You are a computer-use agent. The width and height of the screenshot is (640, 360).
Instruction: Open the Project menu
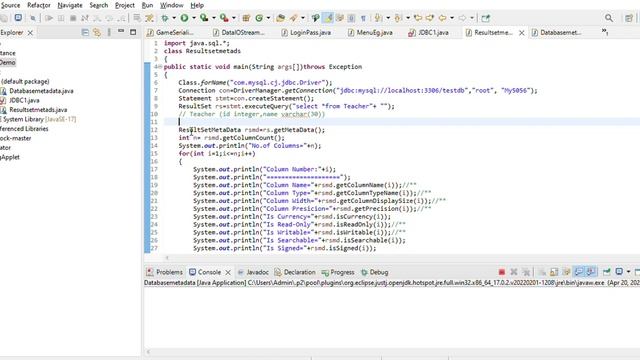coord(124,5)
